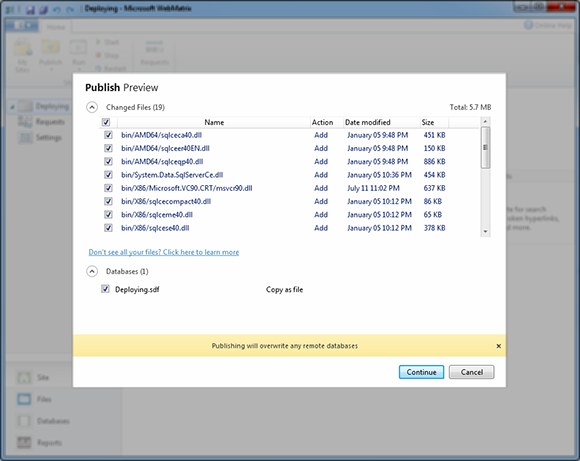Viewport: 580px width, 461px height.
Task: Click the Requests ribbon icon
Action: tap(154, 48)
